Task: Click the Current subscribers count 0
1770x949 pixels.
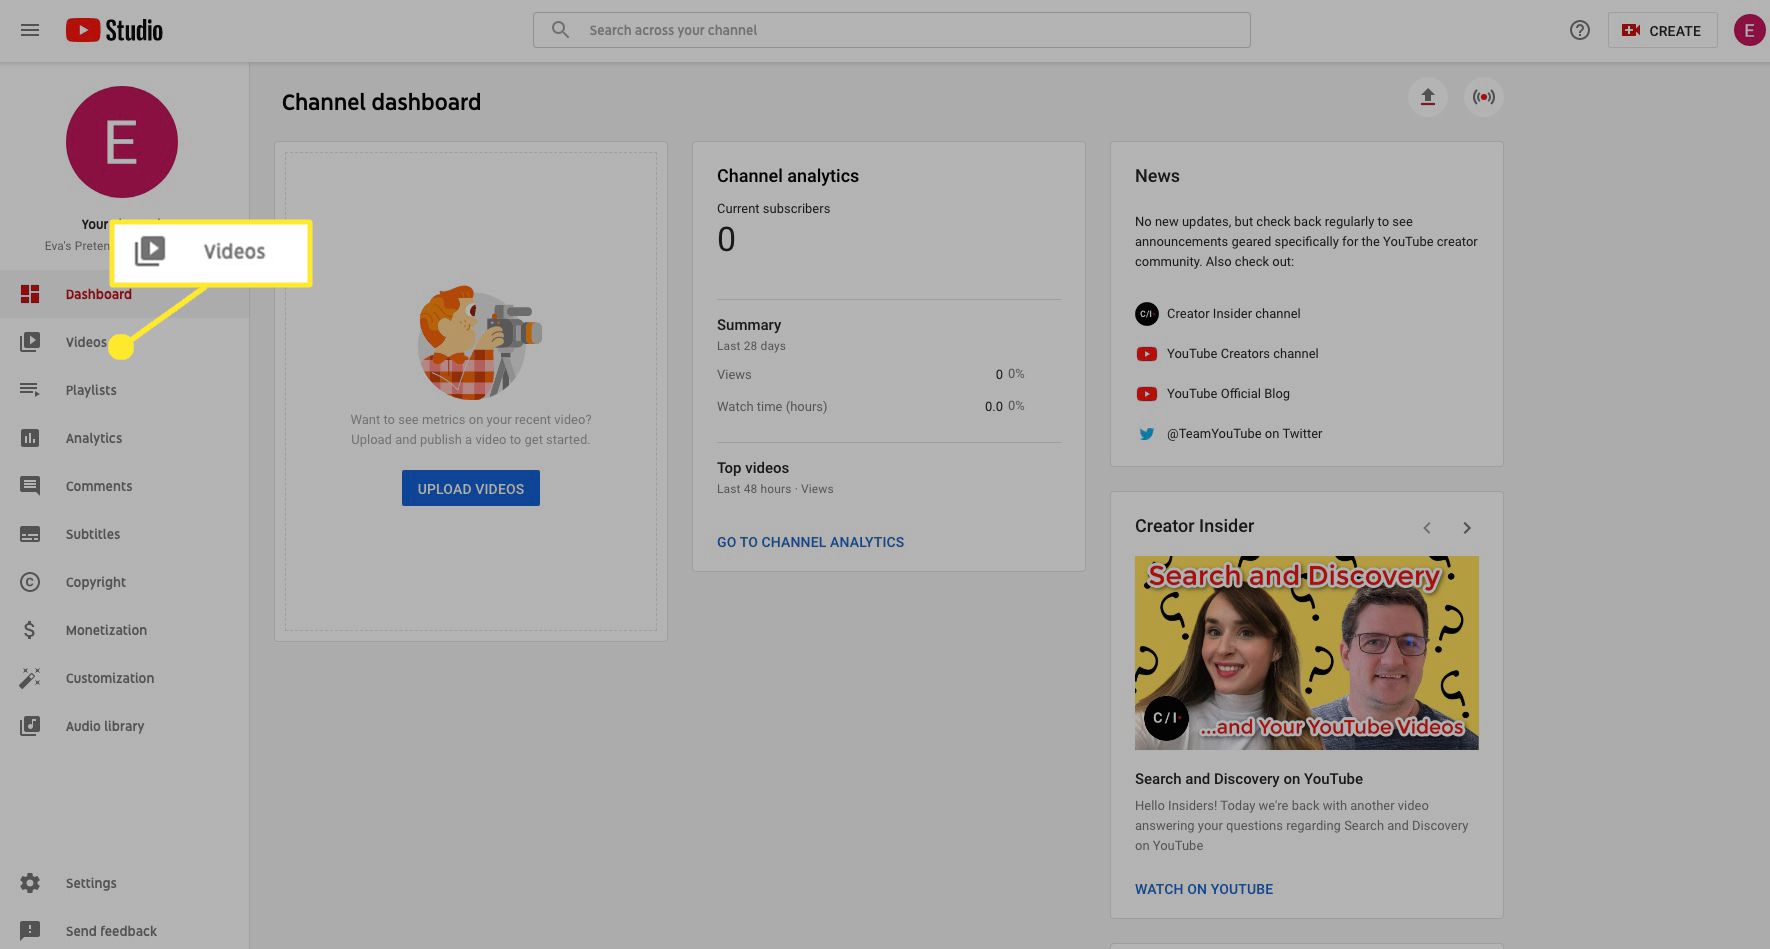Action: pyautogui.click(x=726, y=240)
